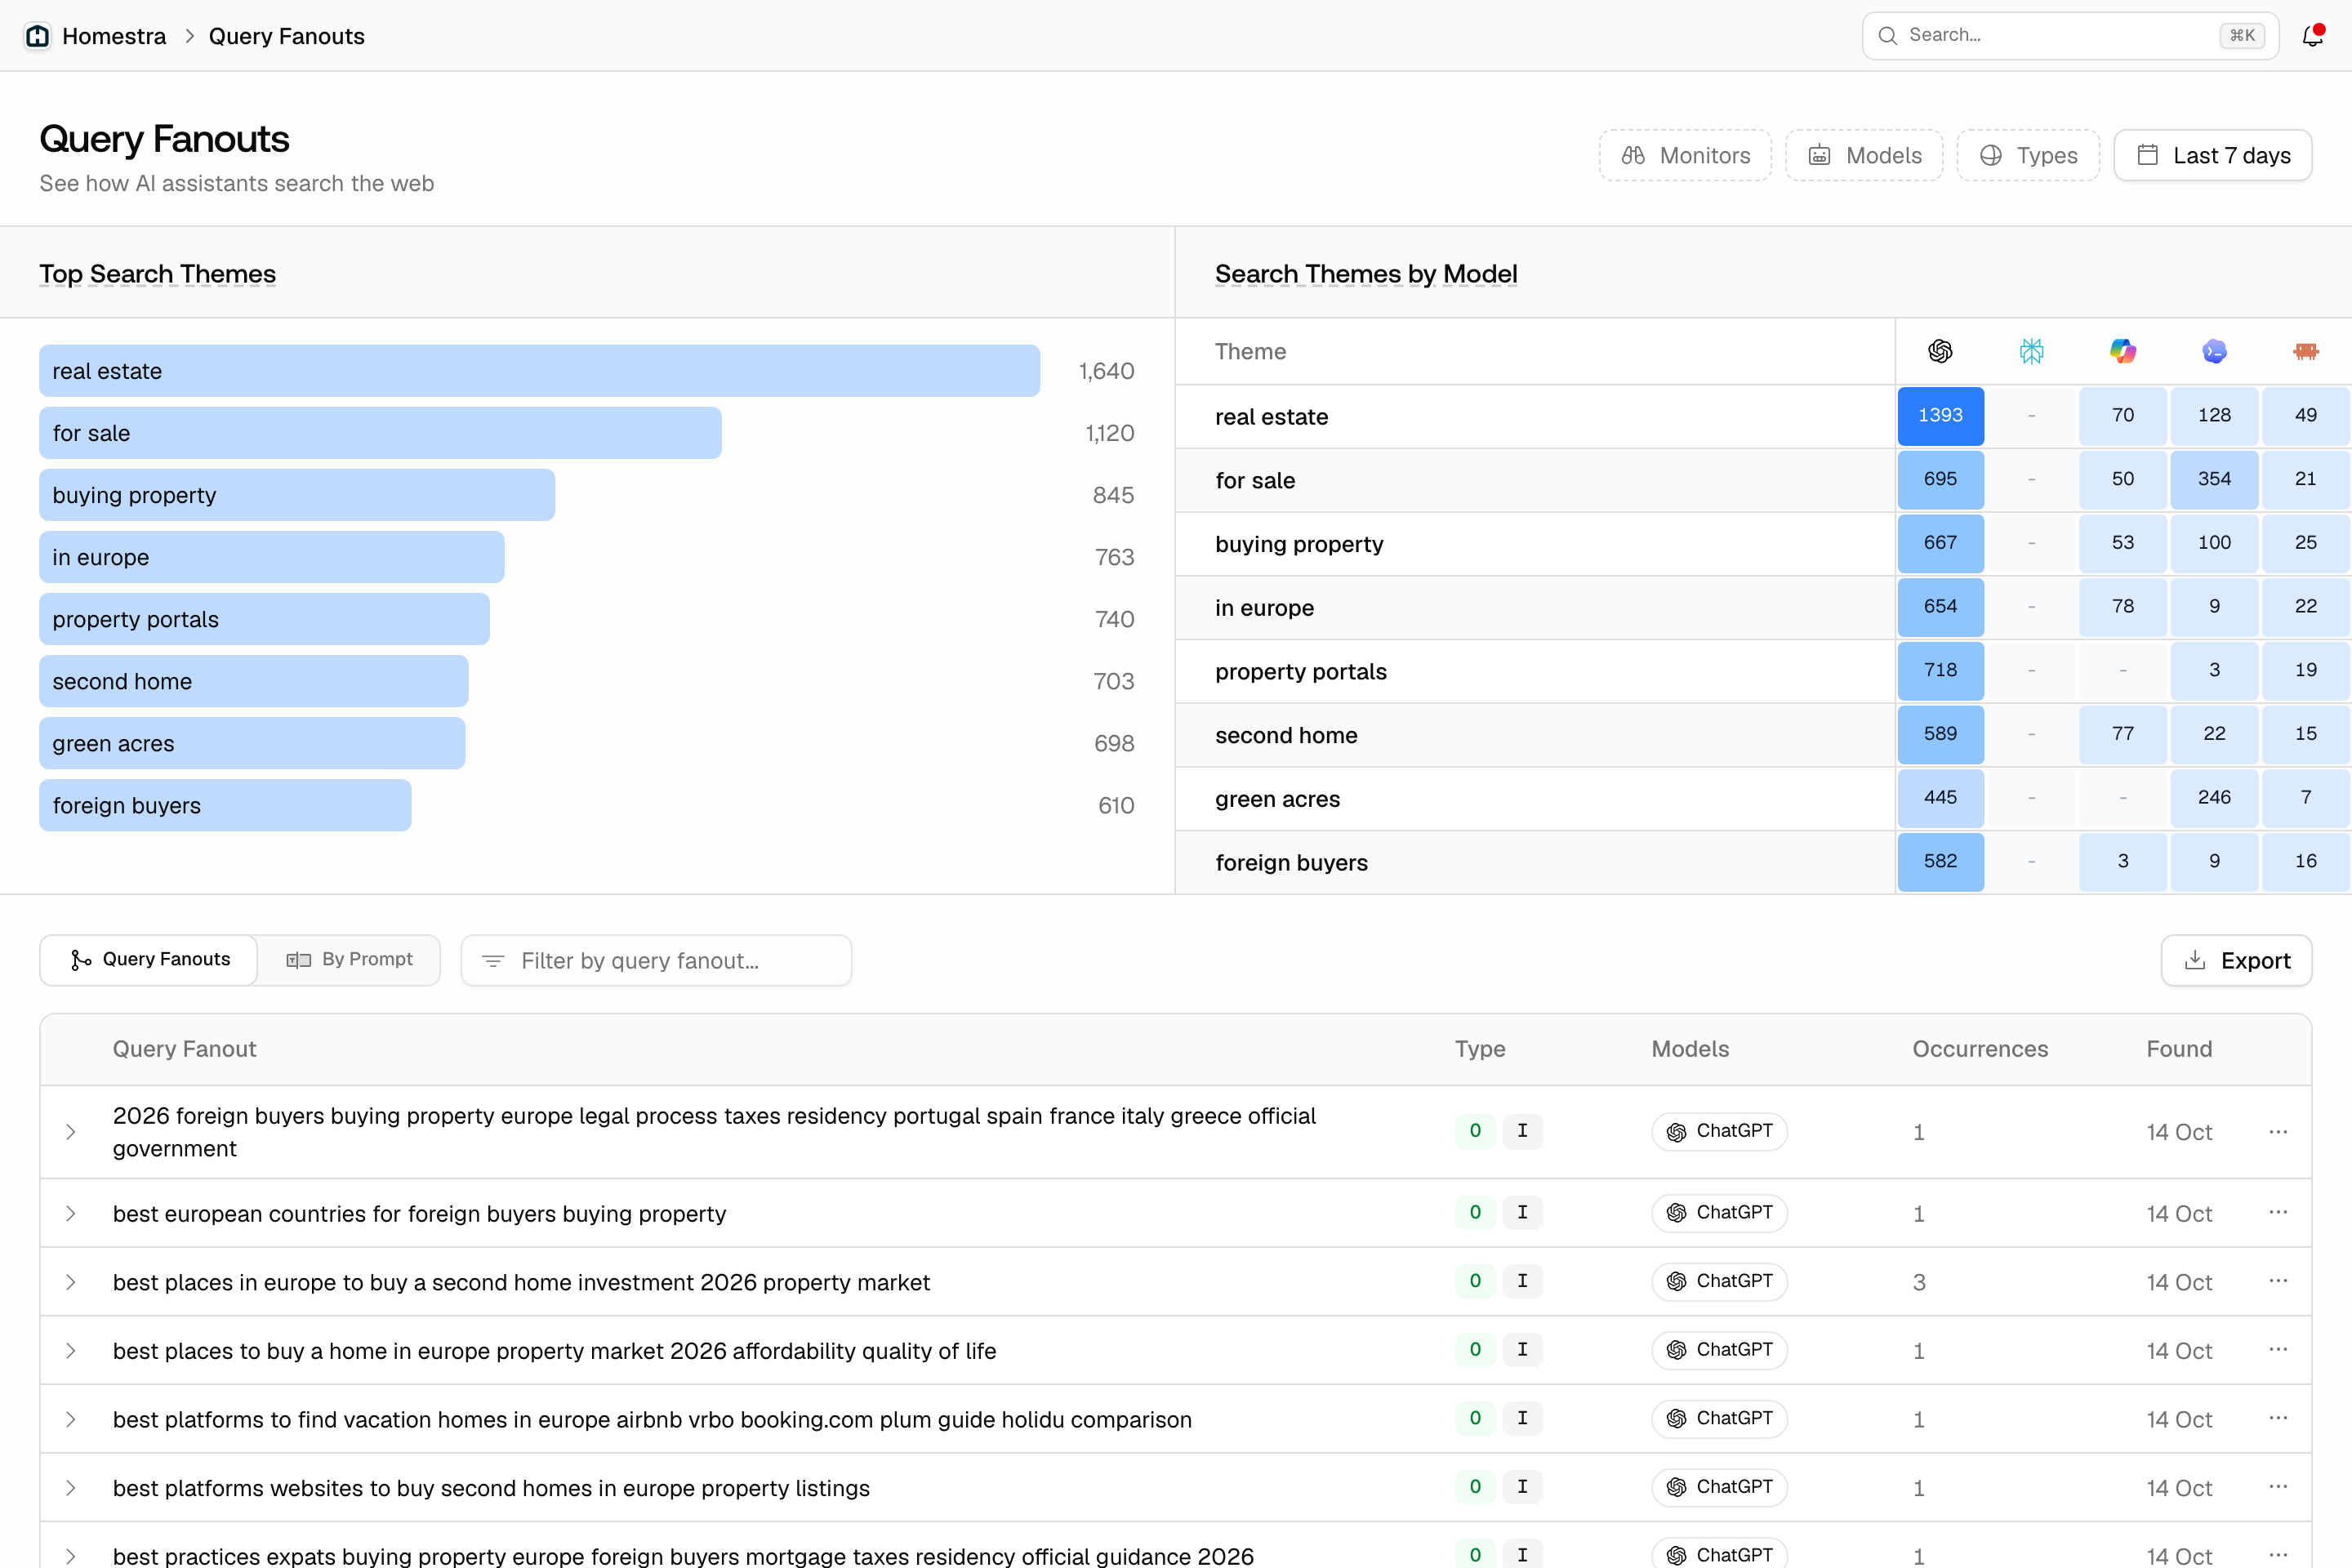Switch to the Query Fanouts tab
Image resolution: width=2352 pixels, height=1568 pixels.
point(149,960)
